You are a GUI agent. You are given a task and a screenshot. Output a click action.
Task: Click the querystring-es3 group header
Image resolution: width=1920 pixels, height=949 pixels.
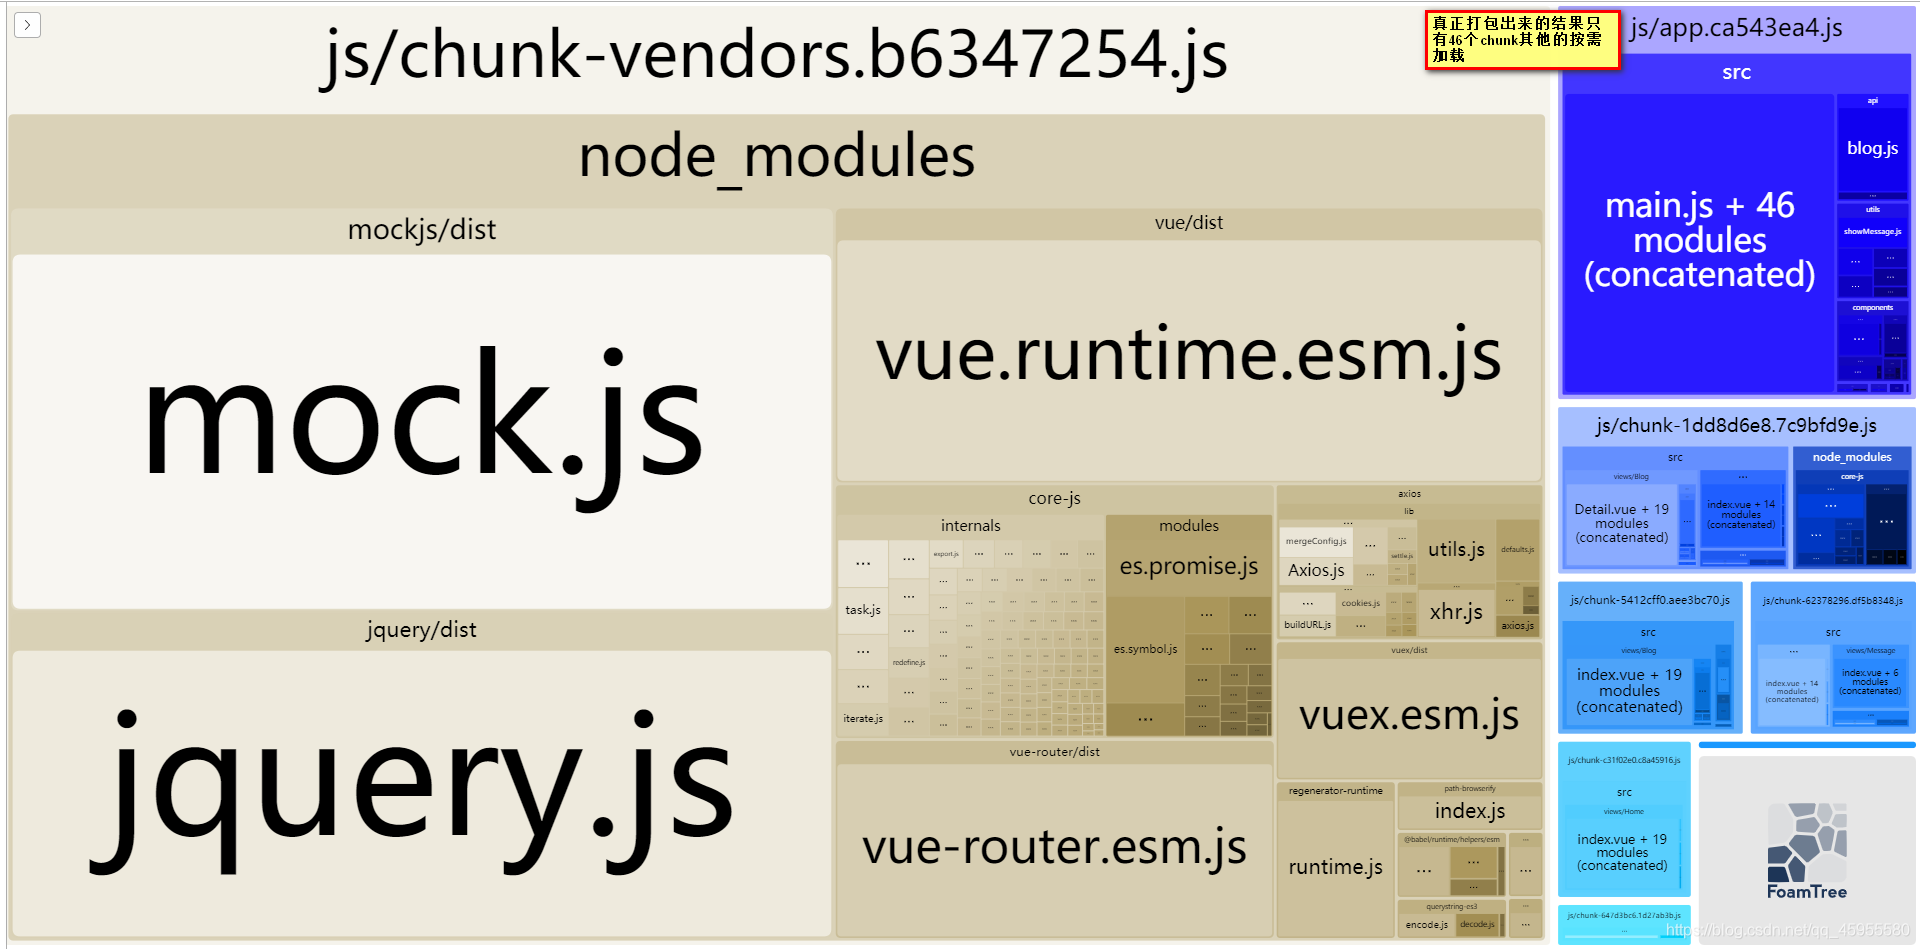point(1451,907)
